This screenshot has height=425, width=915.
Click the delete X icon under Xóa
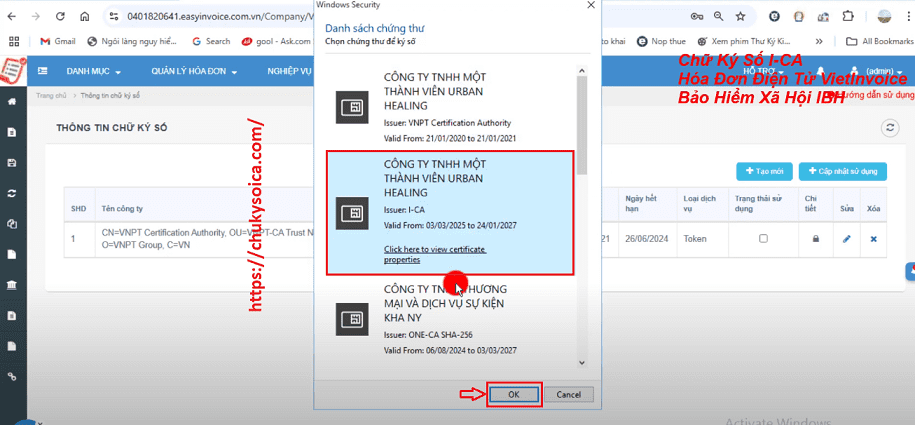click(x=874, y=239)
